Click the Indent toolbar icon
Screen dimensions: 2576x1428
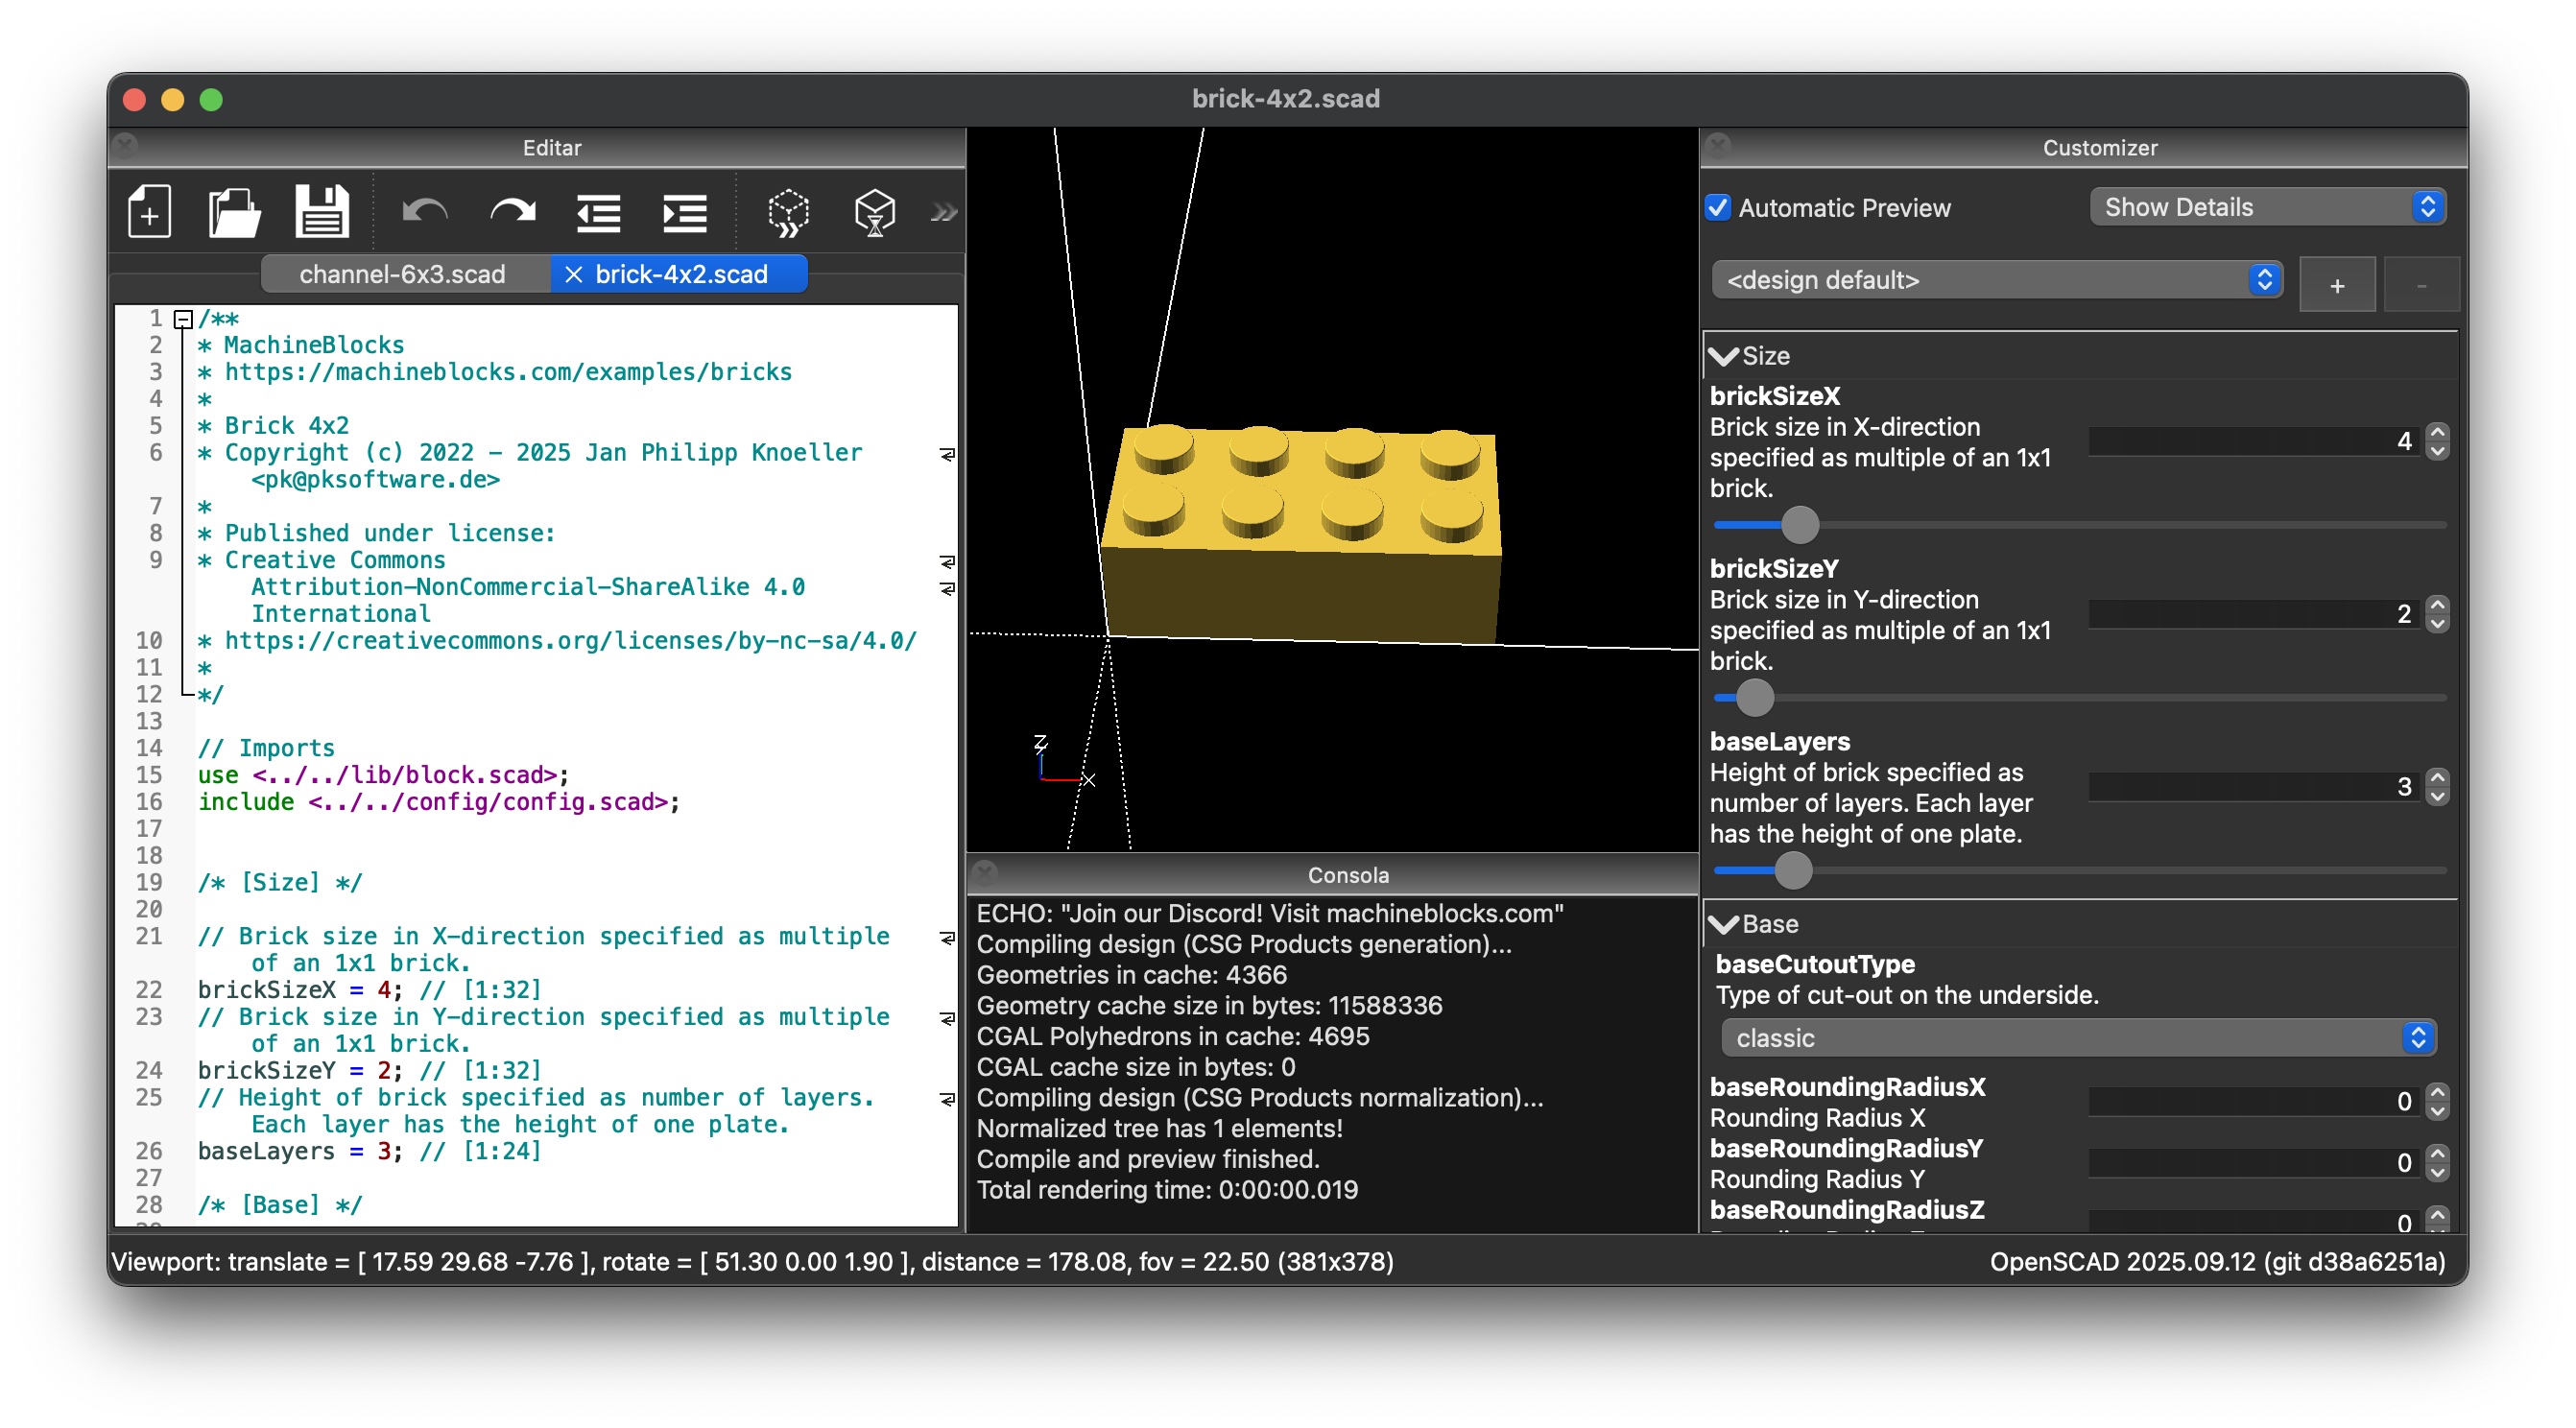[x=685, y=211]
